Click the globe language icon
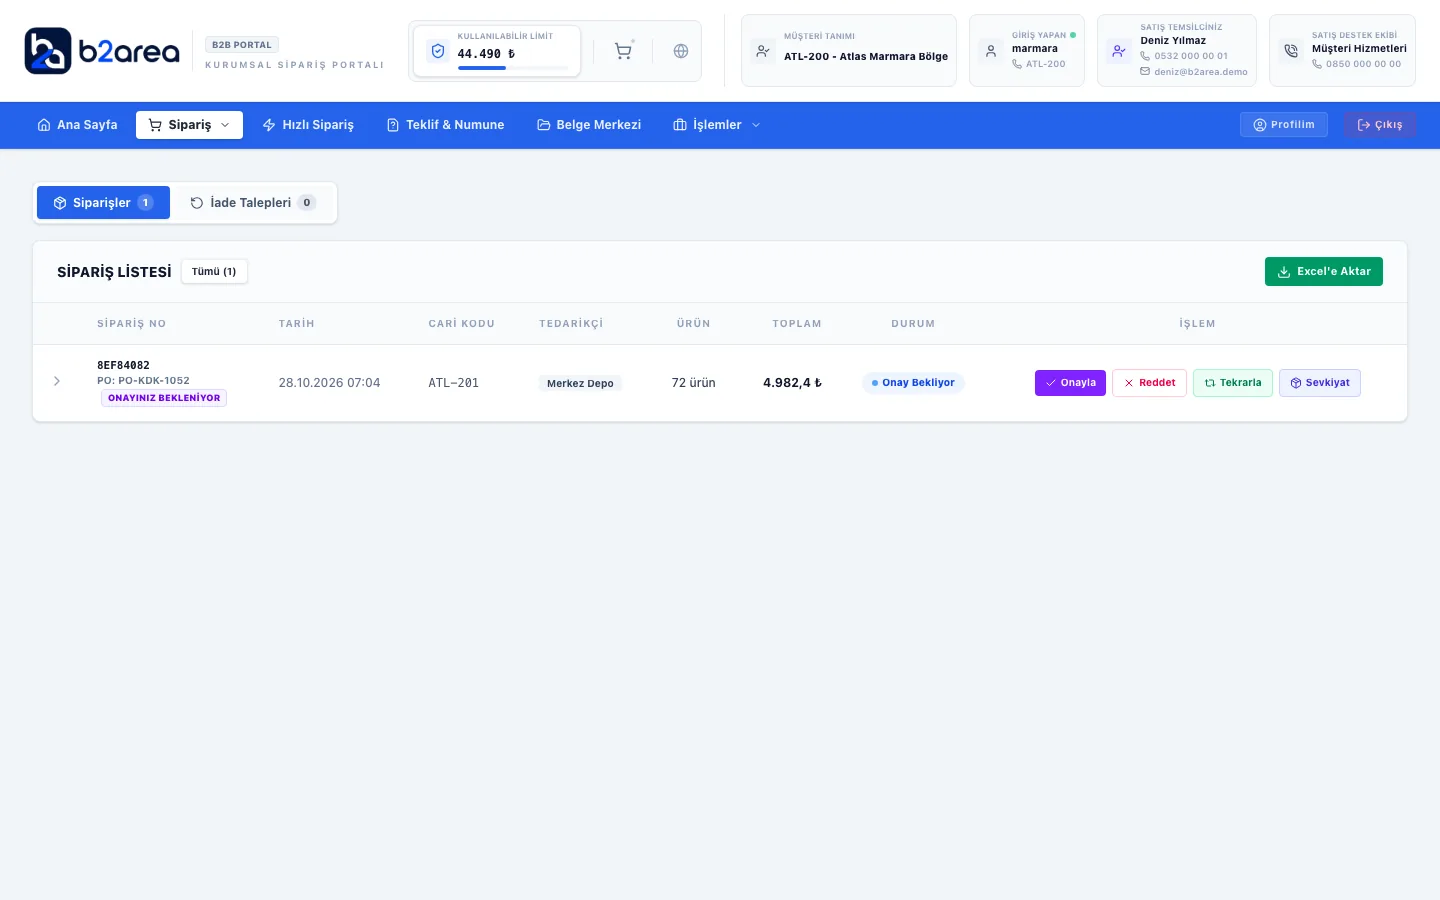1440x900 pixels. pos(681,51)
